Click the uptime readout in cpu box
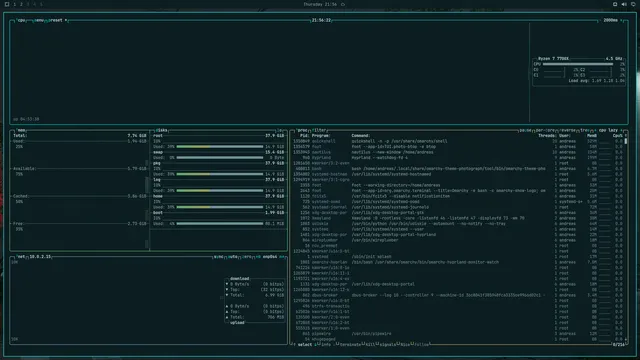The image size is (640, 360). (26, 119)
